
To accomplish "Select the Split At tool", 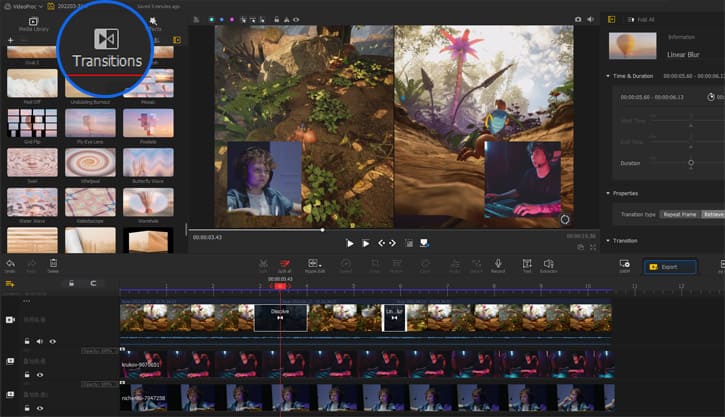I will [x=284, y=263].
